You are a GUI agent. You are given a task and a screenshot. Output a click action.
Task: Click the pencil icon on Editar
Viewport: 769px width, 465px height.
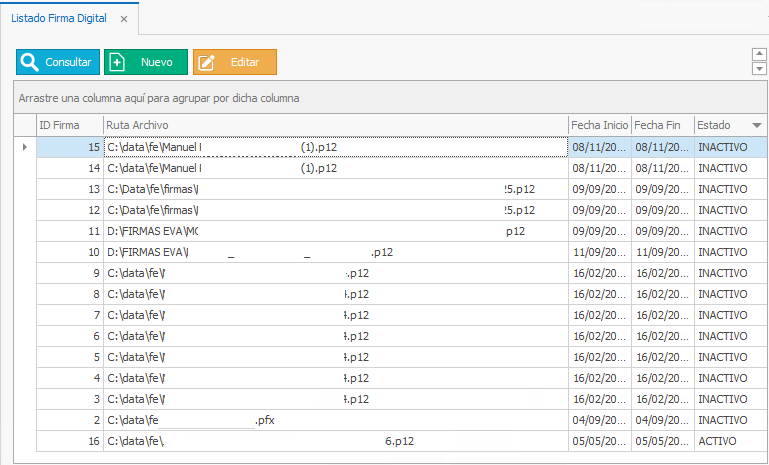point(207,62)
